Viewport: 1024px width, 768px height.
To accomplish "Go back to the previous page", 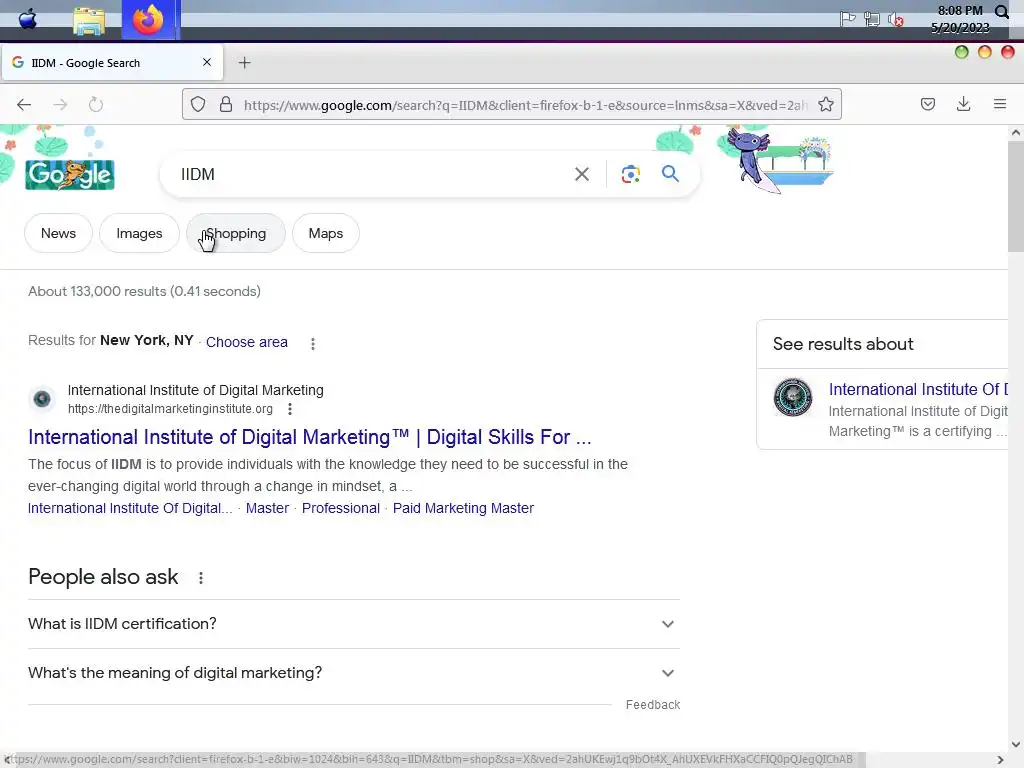I will [24, 104].
